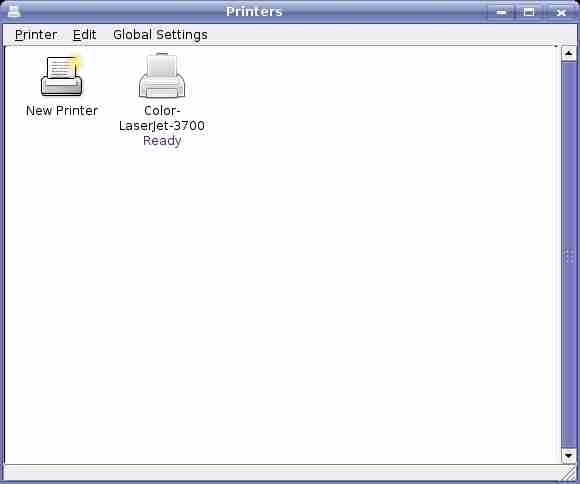Click the Printers window menu icon in title bar

[14, 11]
